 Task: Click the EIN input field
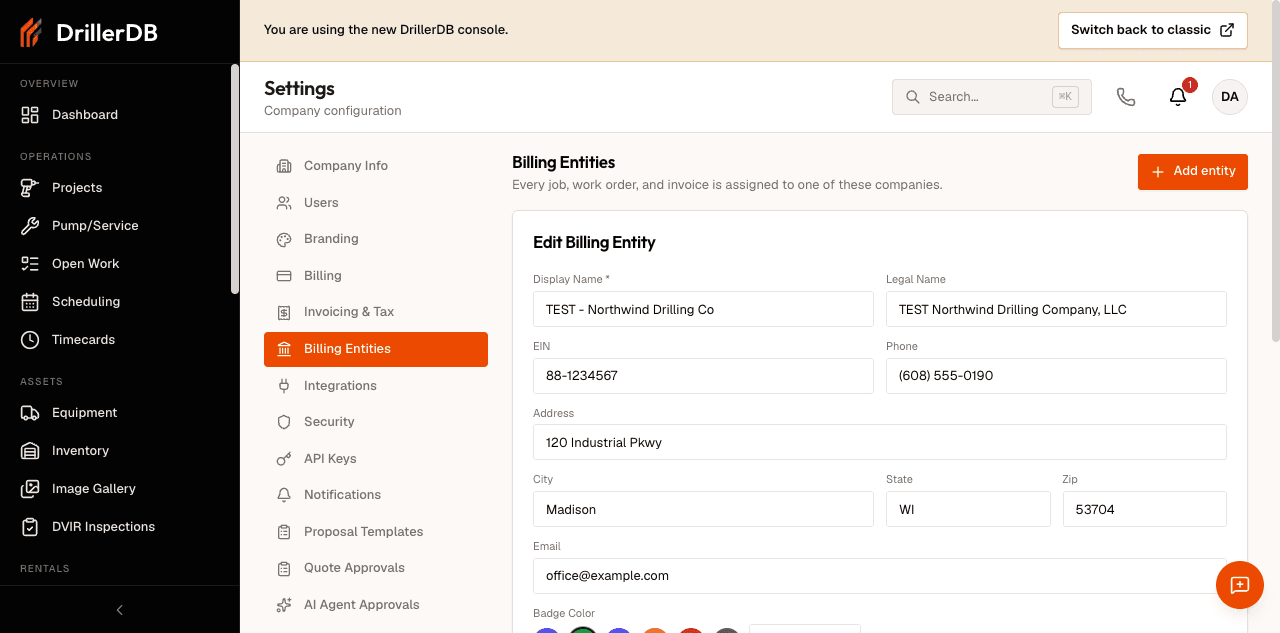703,376
